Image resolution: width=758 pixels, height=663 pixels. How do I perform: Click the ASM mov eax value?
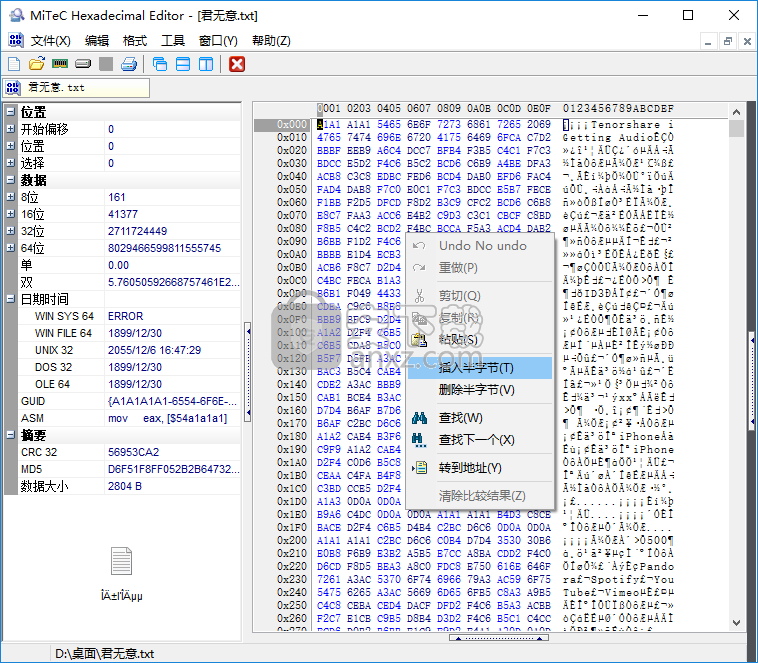click(x=167, y=418)
